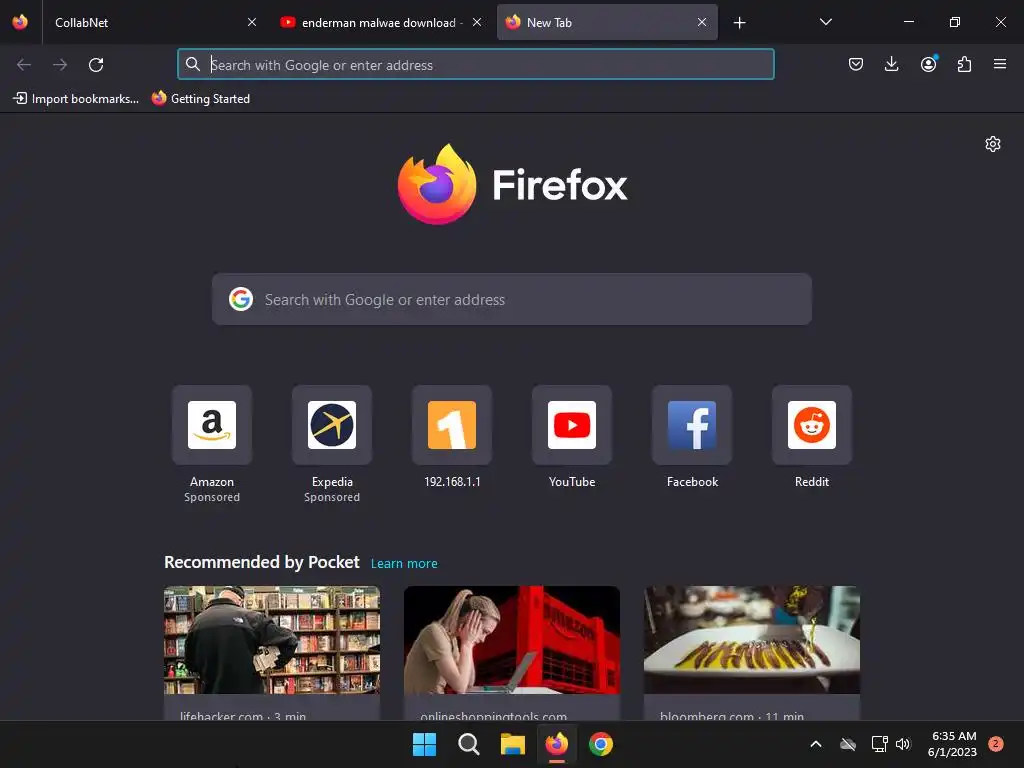Click the OneDrive cloud tray icon
Image resolution: width=1024 pixels, height=768 pixels.
click(848, 744)
